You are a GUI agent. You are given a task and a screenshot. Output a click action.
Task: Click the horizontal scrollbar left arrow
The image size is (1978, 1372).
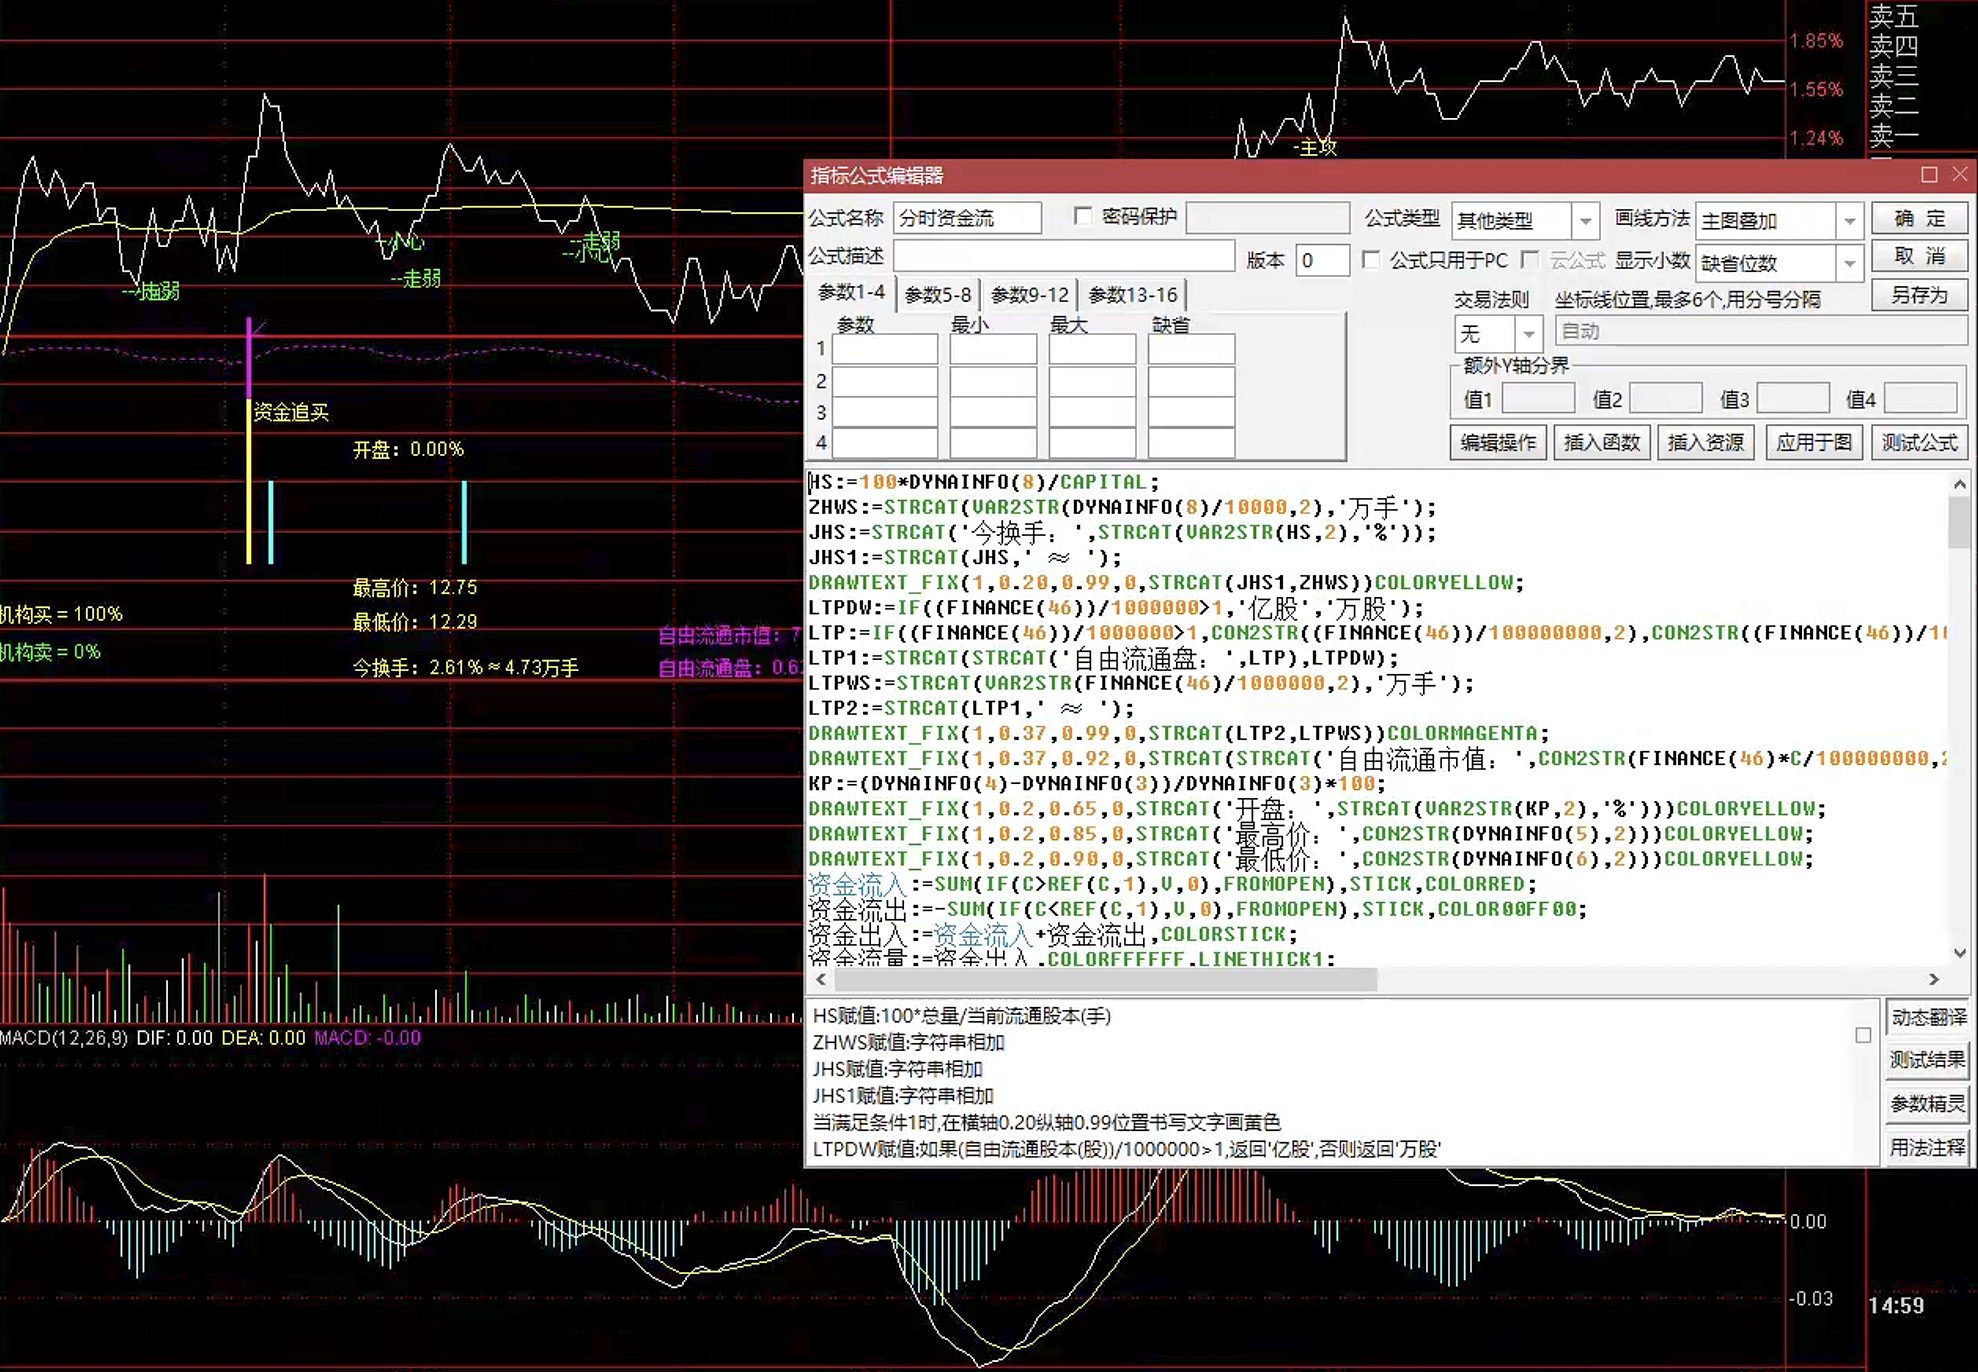821,979
